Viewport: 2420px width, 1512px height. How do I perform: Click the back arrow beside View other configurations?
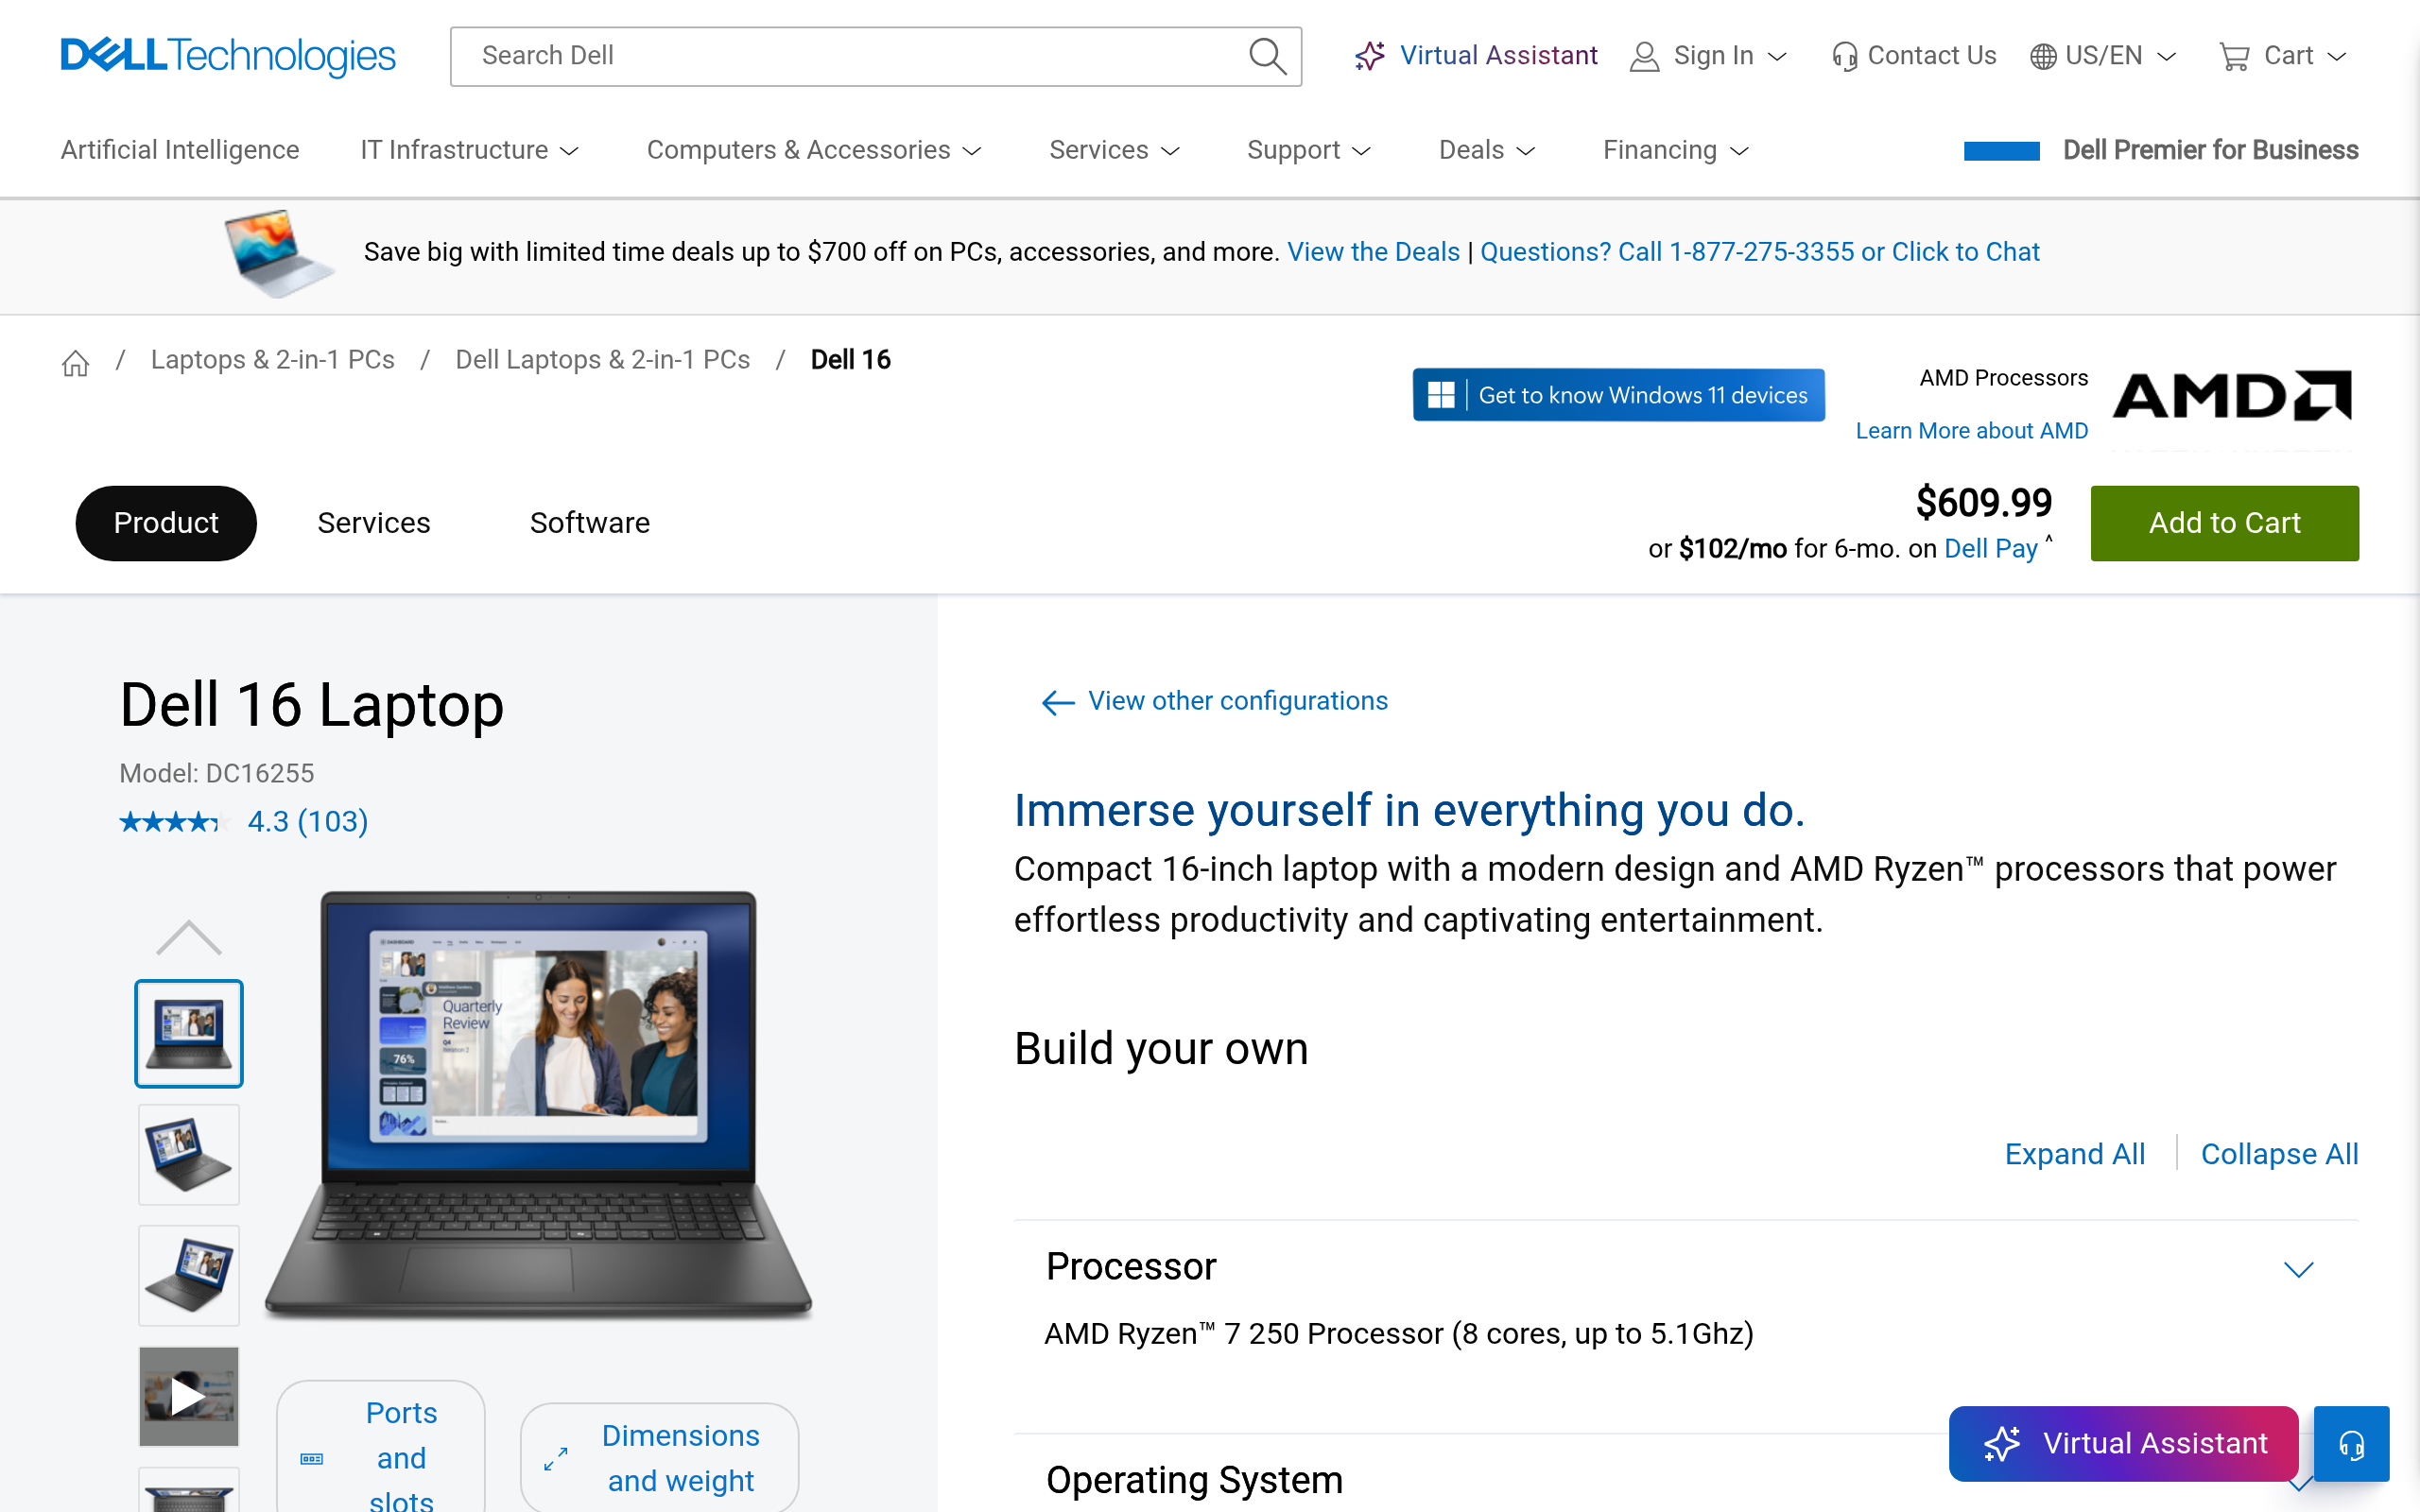pyautogui.click(x=1058, y=702)
